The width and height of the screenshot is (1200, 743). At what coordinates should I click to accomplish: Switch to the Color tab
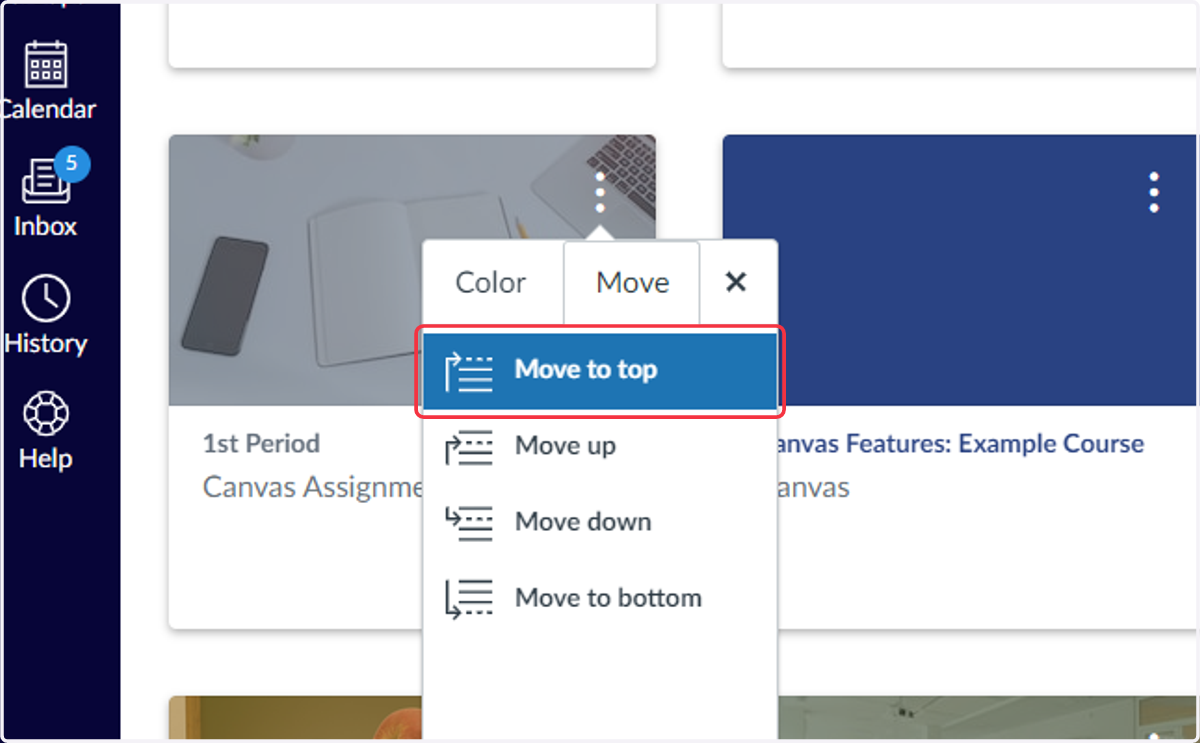491,283
